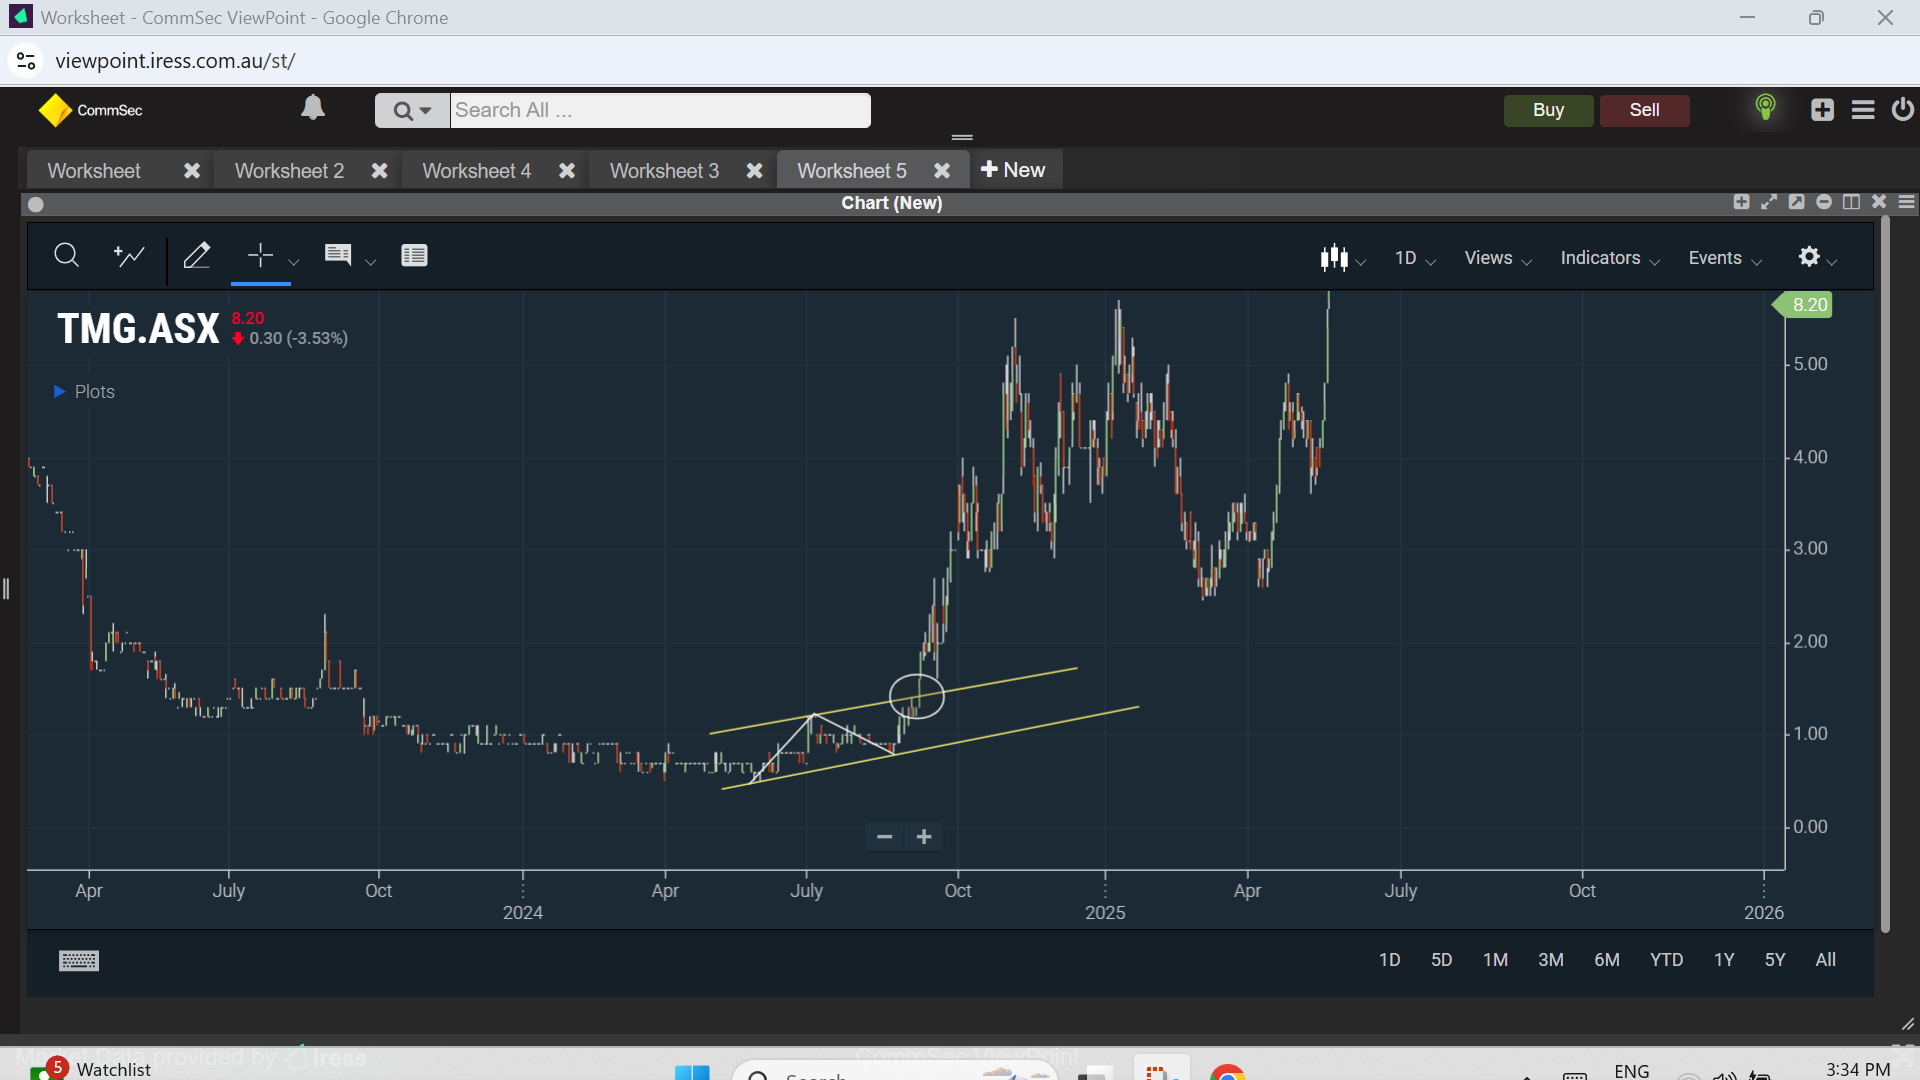Screen dimensions: 1920x1080
Task: Open the Indicators dropdown menu
Action: 1610,258
